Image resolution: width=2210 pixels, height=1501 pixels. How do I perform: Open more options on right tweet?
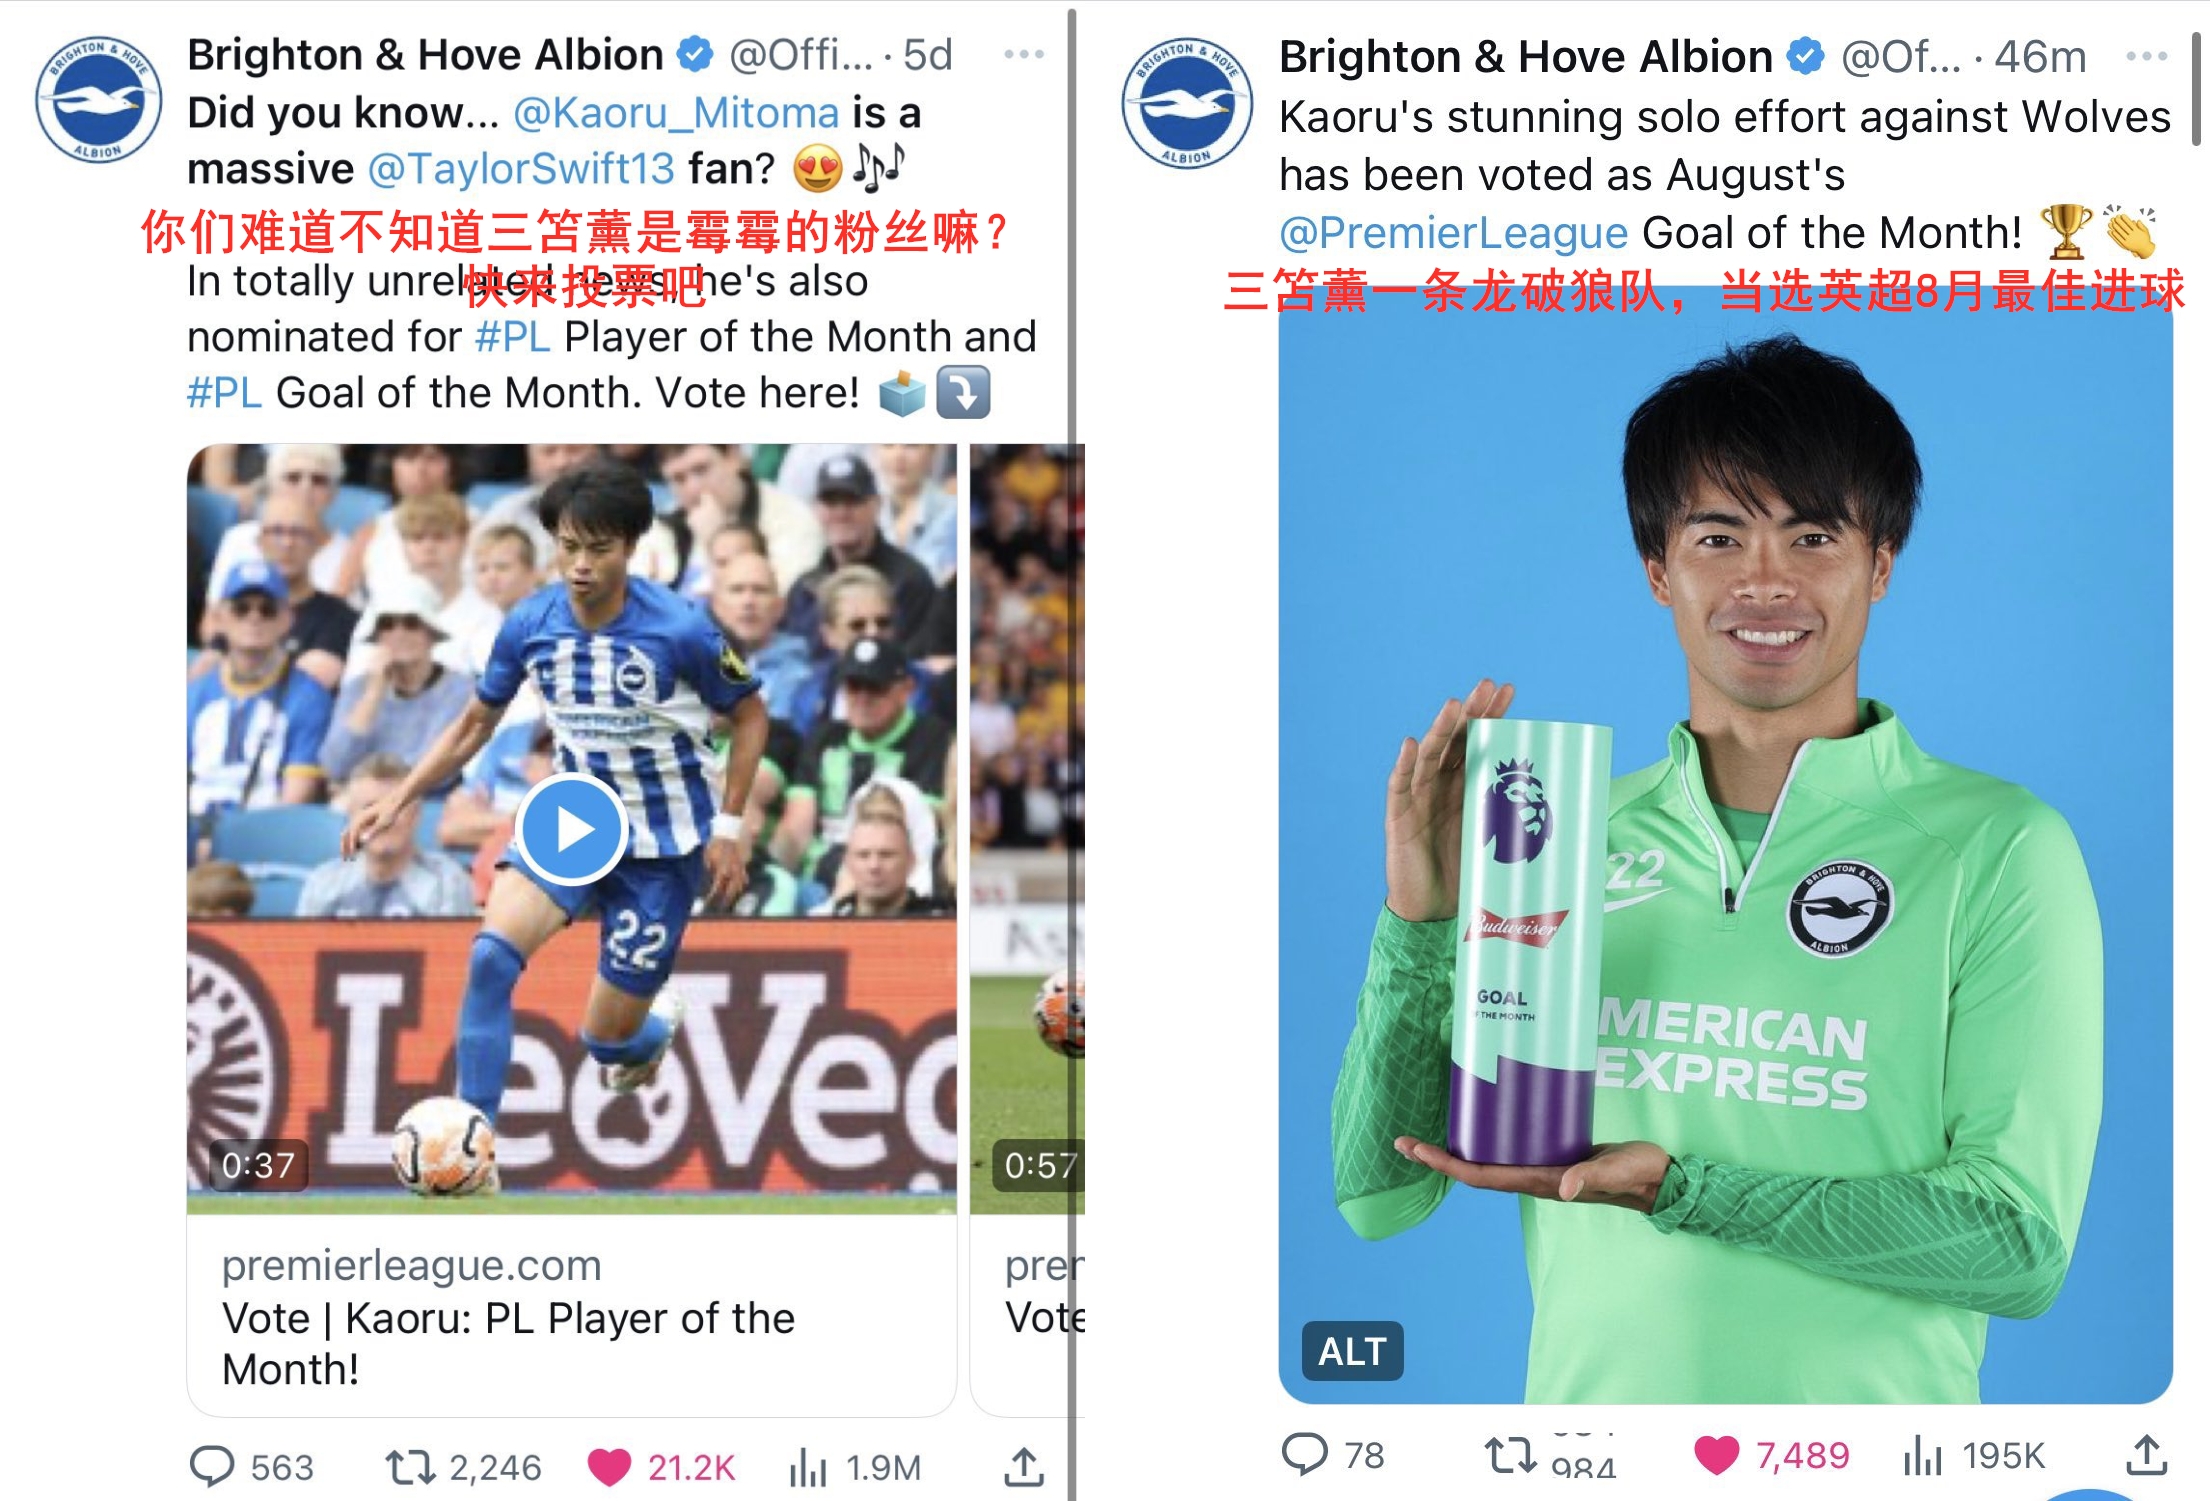pyautogui.click(x=2146, y=56)
